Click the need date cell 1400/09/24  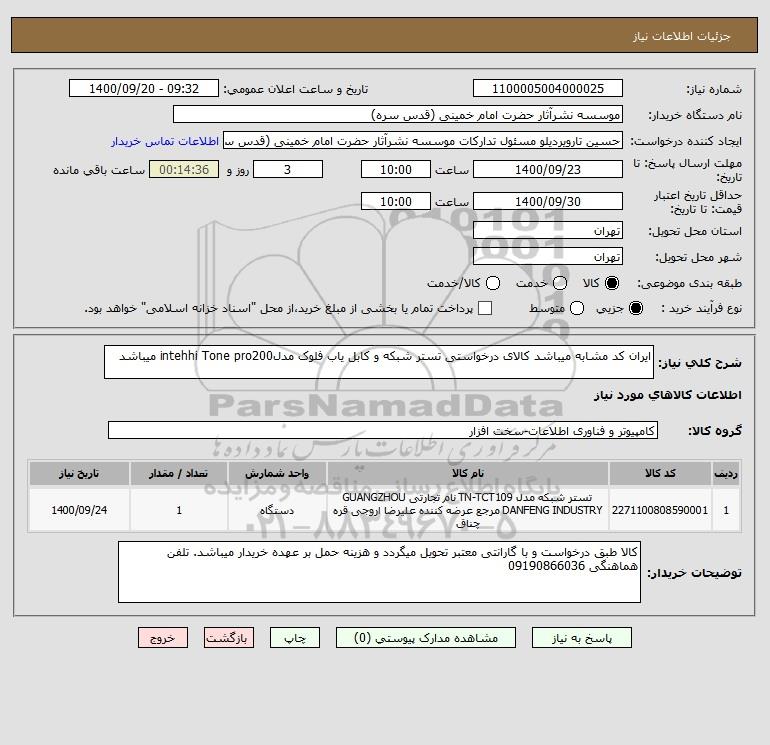(x=79, y=510)
